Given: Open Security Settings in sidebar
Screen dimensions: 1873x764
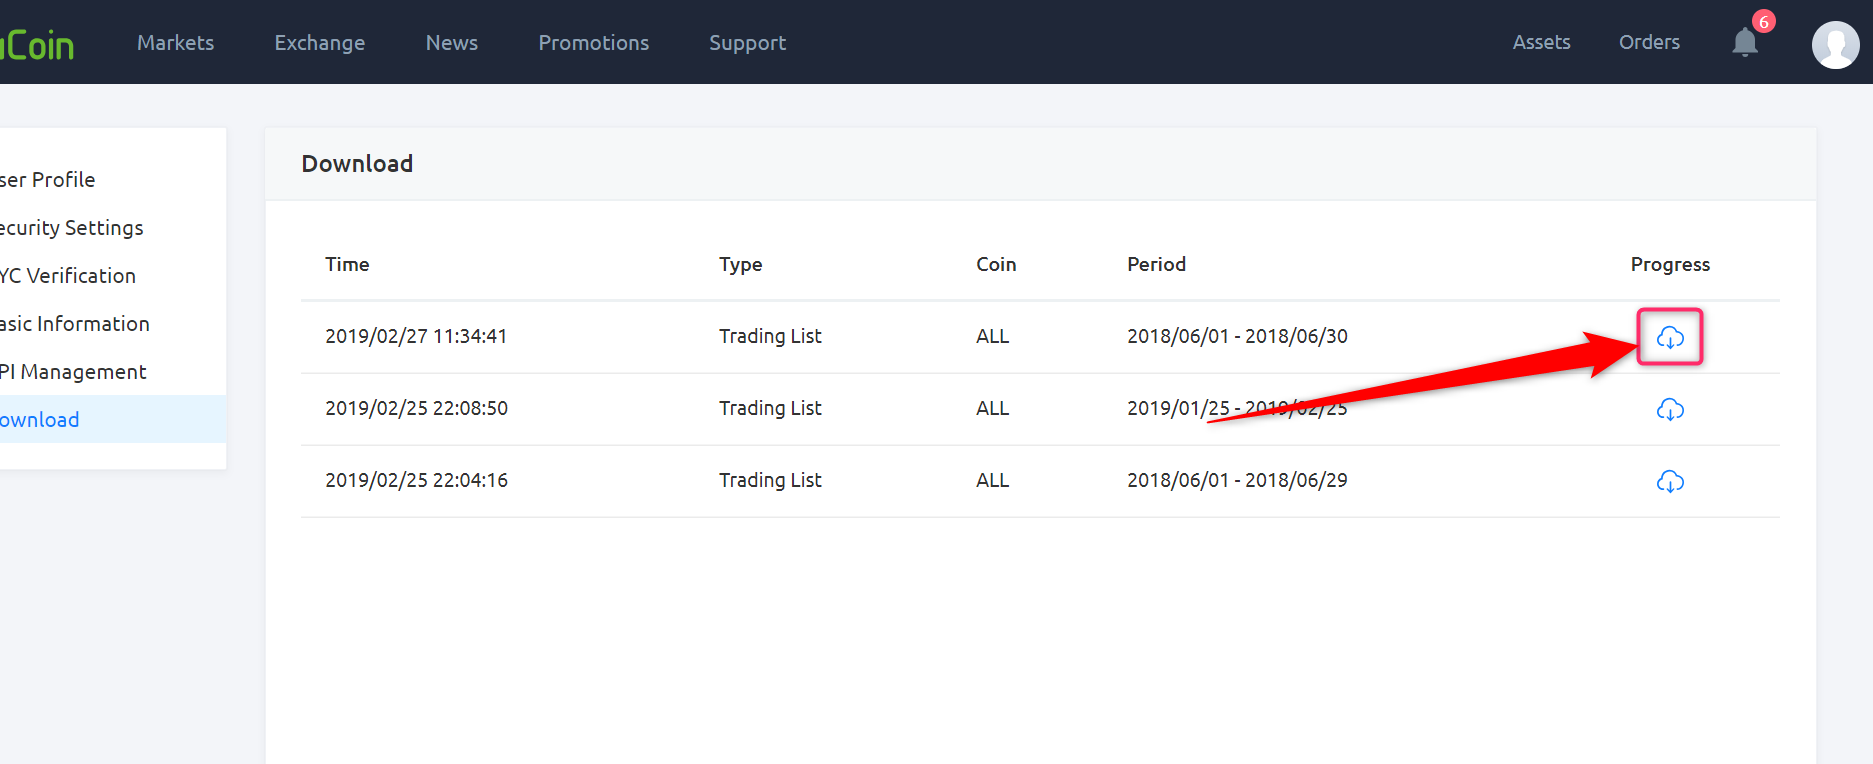Looking at the screenshot, I should click(72, 228).
